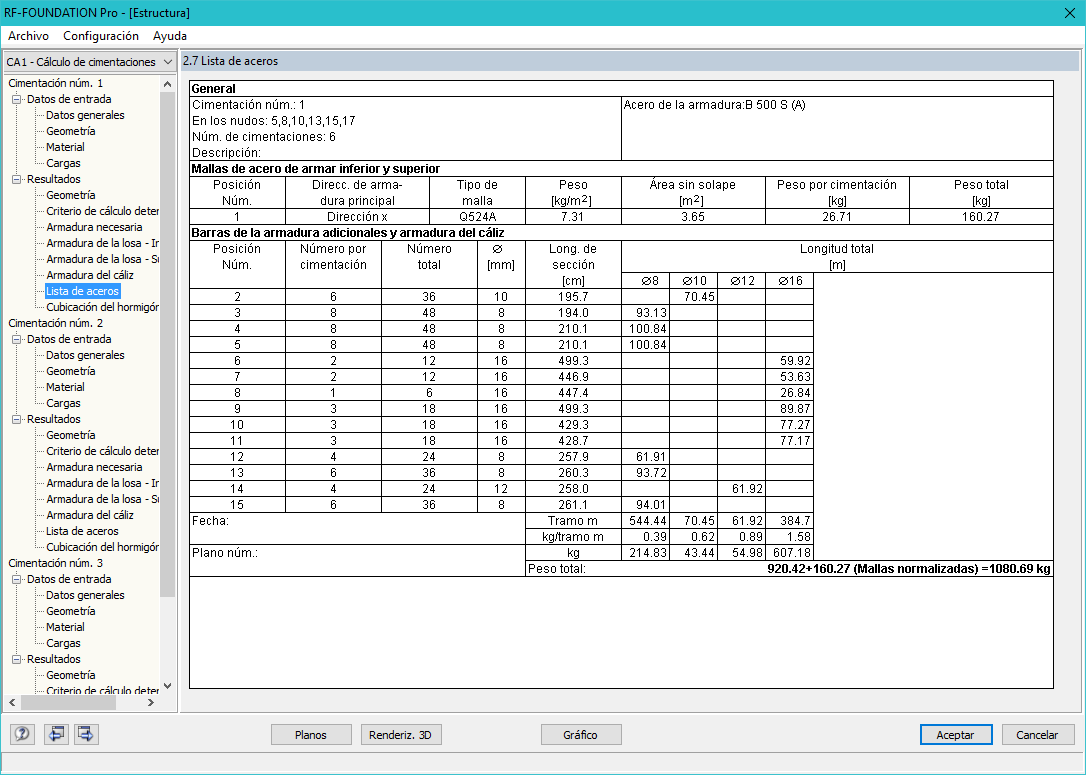The height and width of the screenshot is (775, 1086).
Task: Select Cimentación núm. 3 tree node
Action: coord(55,563)
